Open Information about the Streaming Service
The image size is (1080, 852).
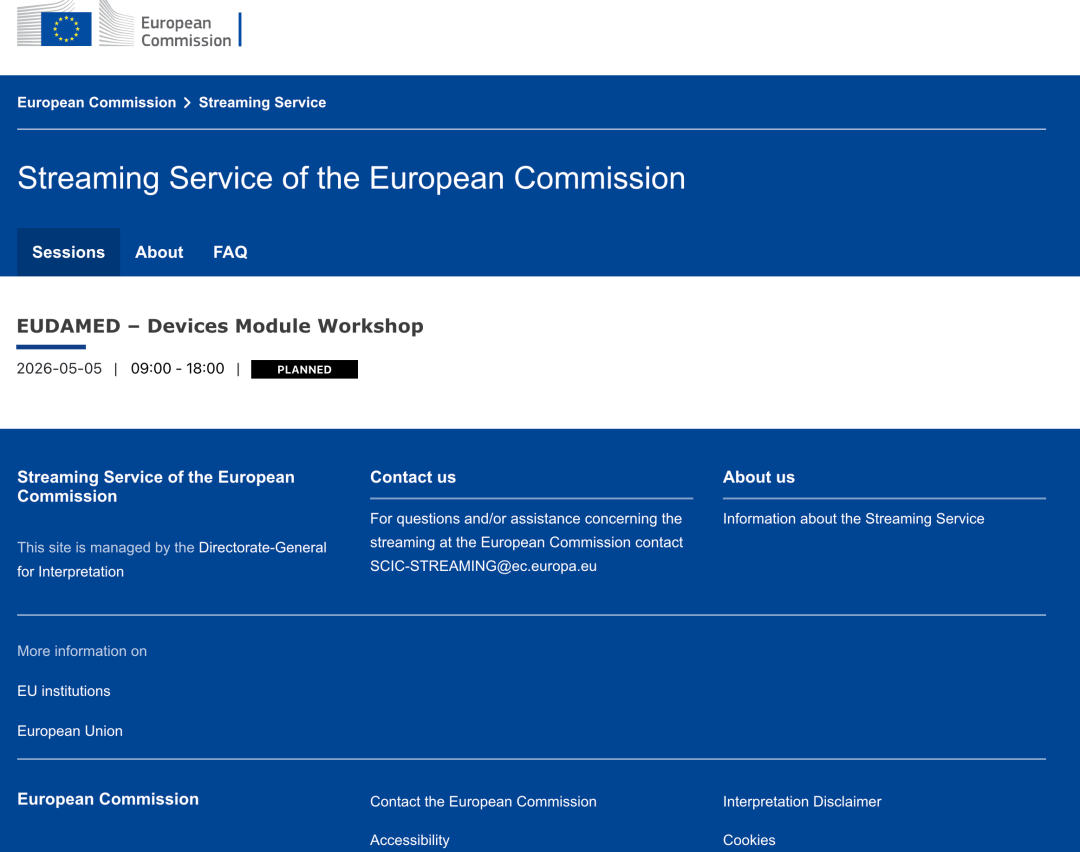853,518
